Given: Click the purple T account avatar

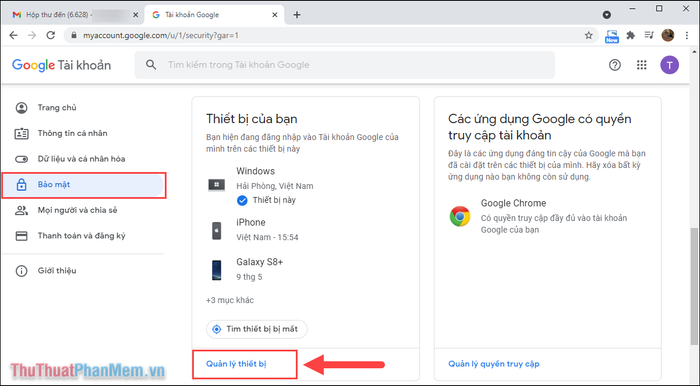Looking at the screenshot, I should click(x=669, y=65).
